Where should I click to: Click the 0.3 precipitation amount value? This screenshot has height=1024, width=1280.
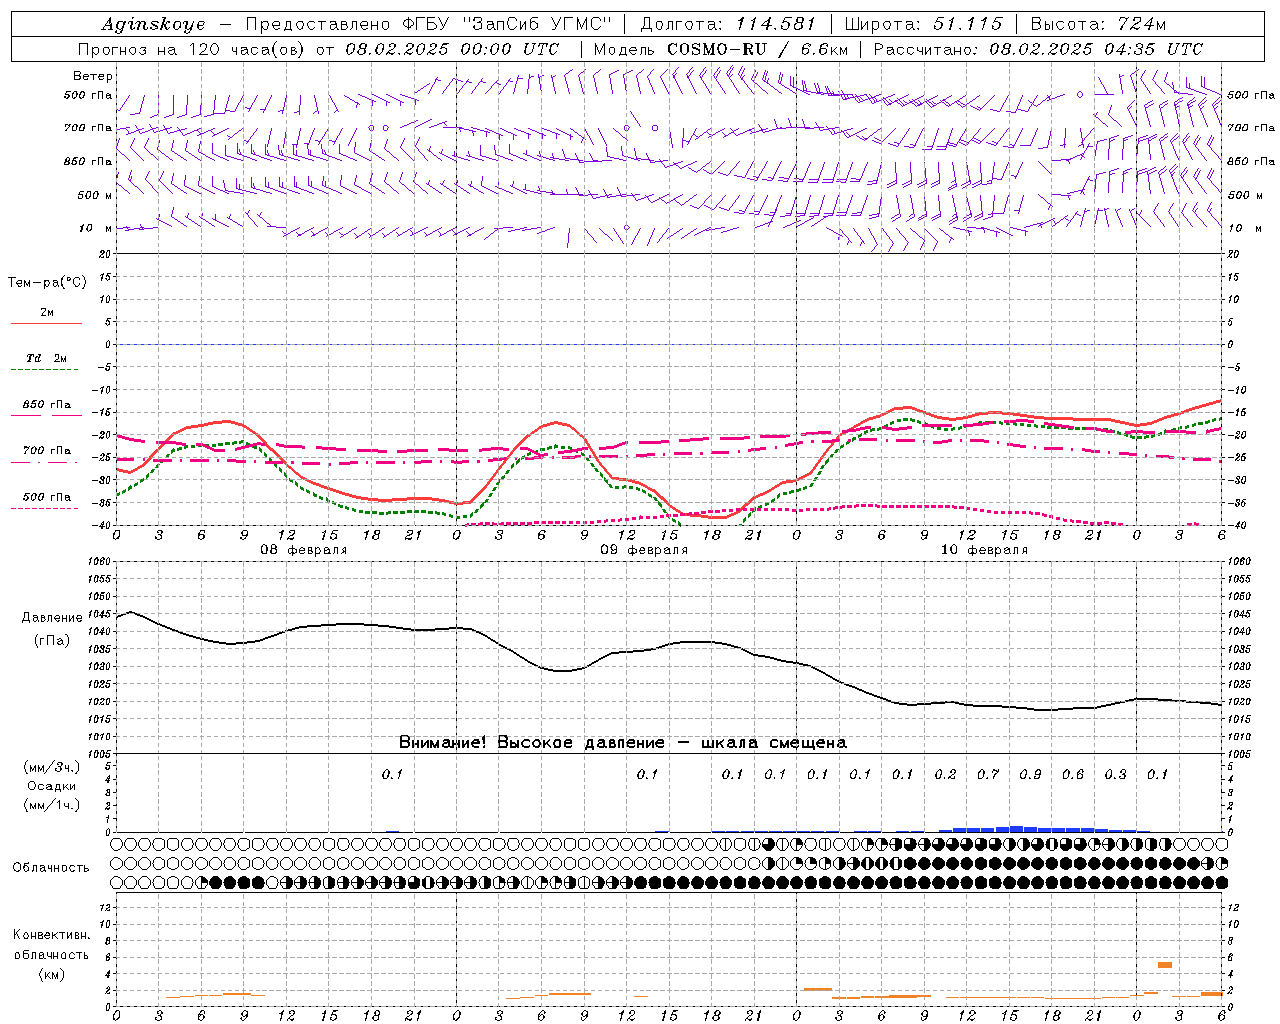coord(1115,774)
